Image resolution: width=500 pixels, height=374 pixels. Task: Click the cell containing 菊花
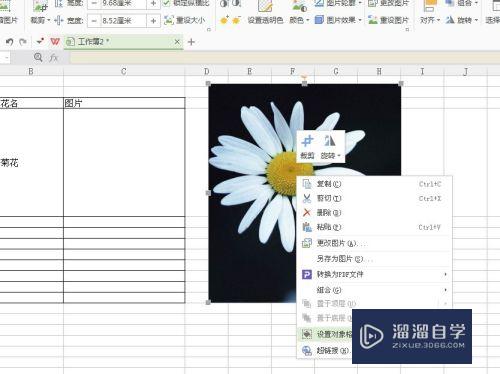(x=31, y=163)
